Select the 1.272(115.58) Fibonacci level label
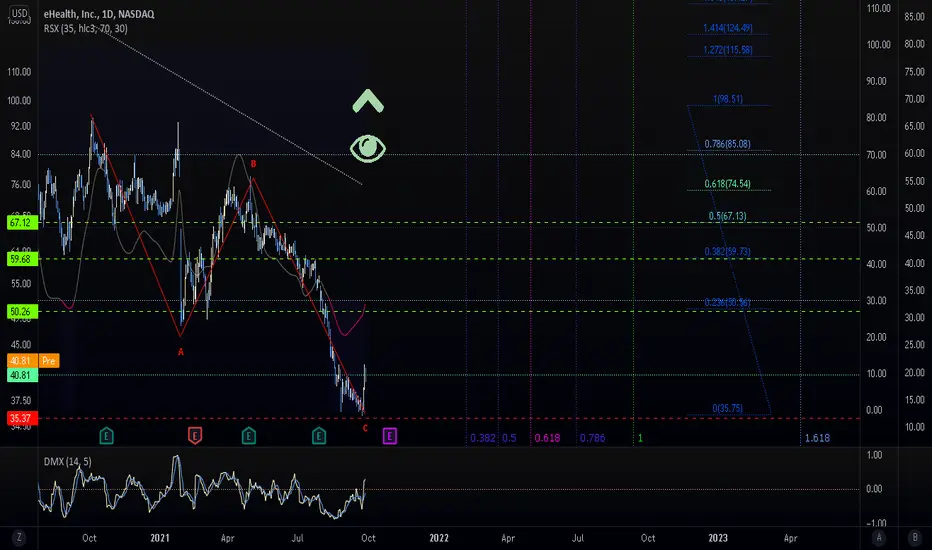This screenshot has height=550, width=932. tap(728, 50)
